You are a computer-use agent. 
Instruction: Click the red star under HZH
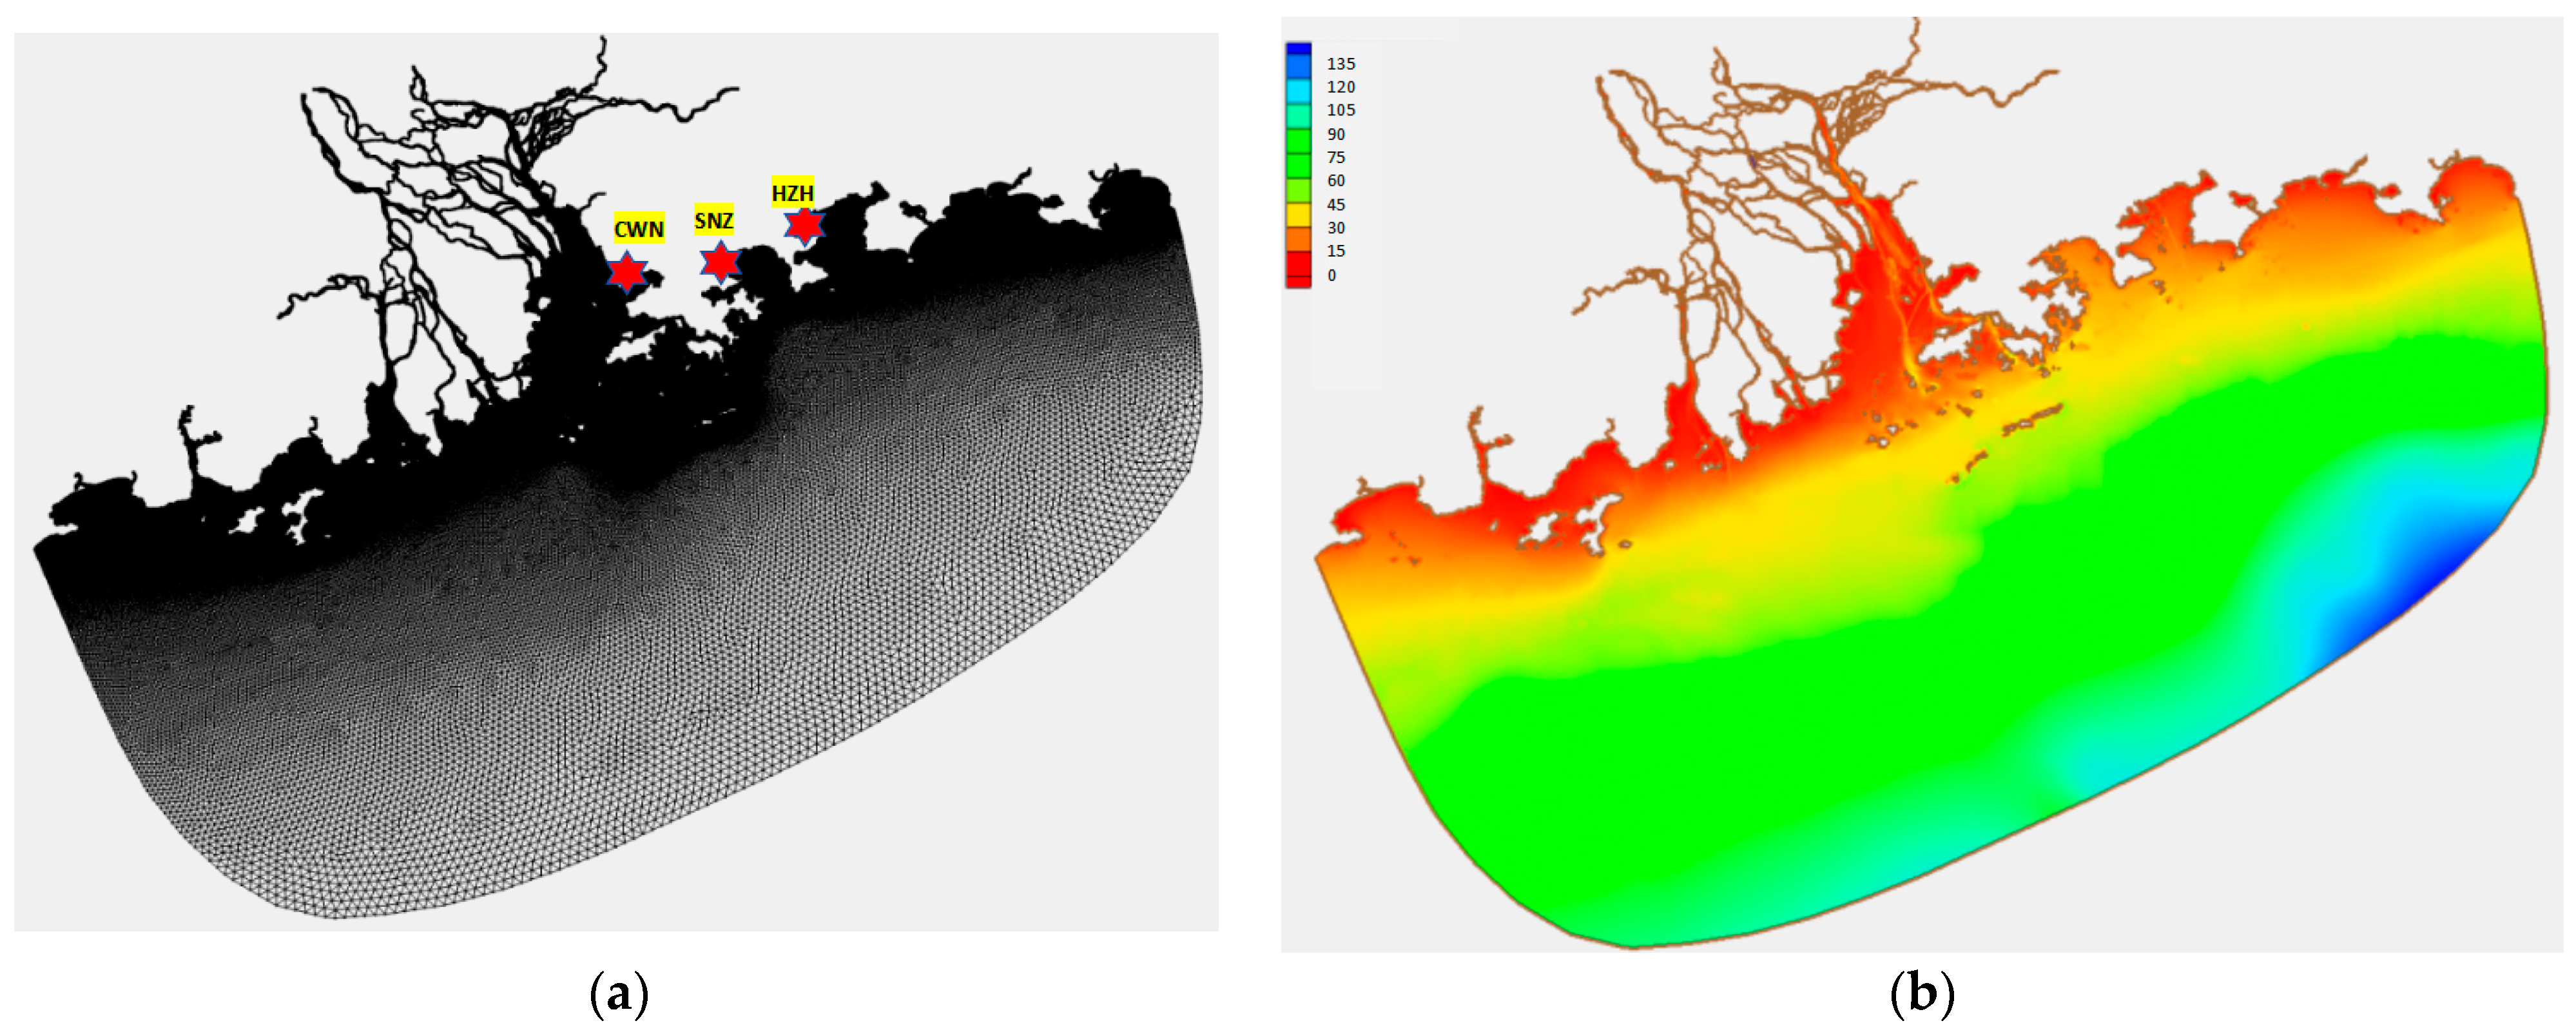point(804,226)
